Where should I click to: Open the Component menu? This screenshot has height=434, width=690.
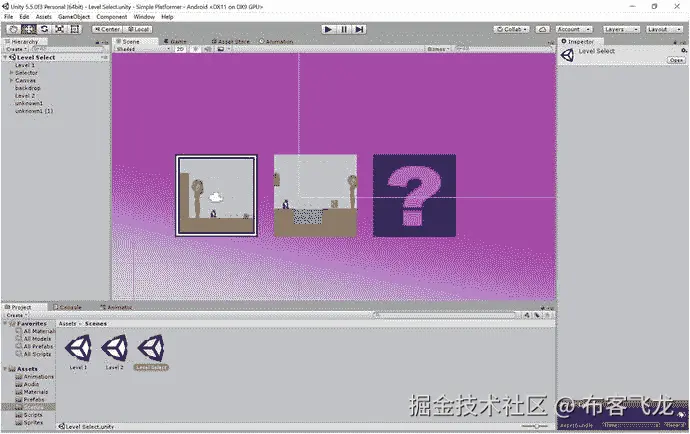click(x=112, y=17)
